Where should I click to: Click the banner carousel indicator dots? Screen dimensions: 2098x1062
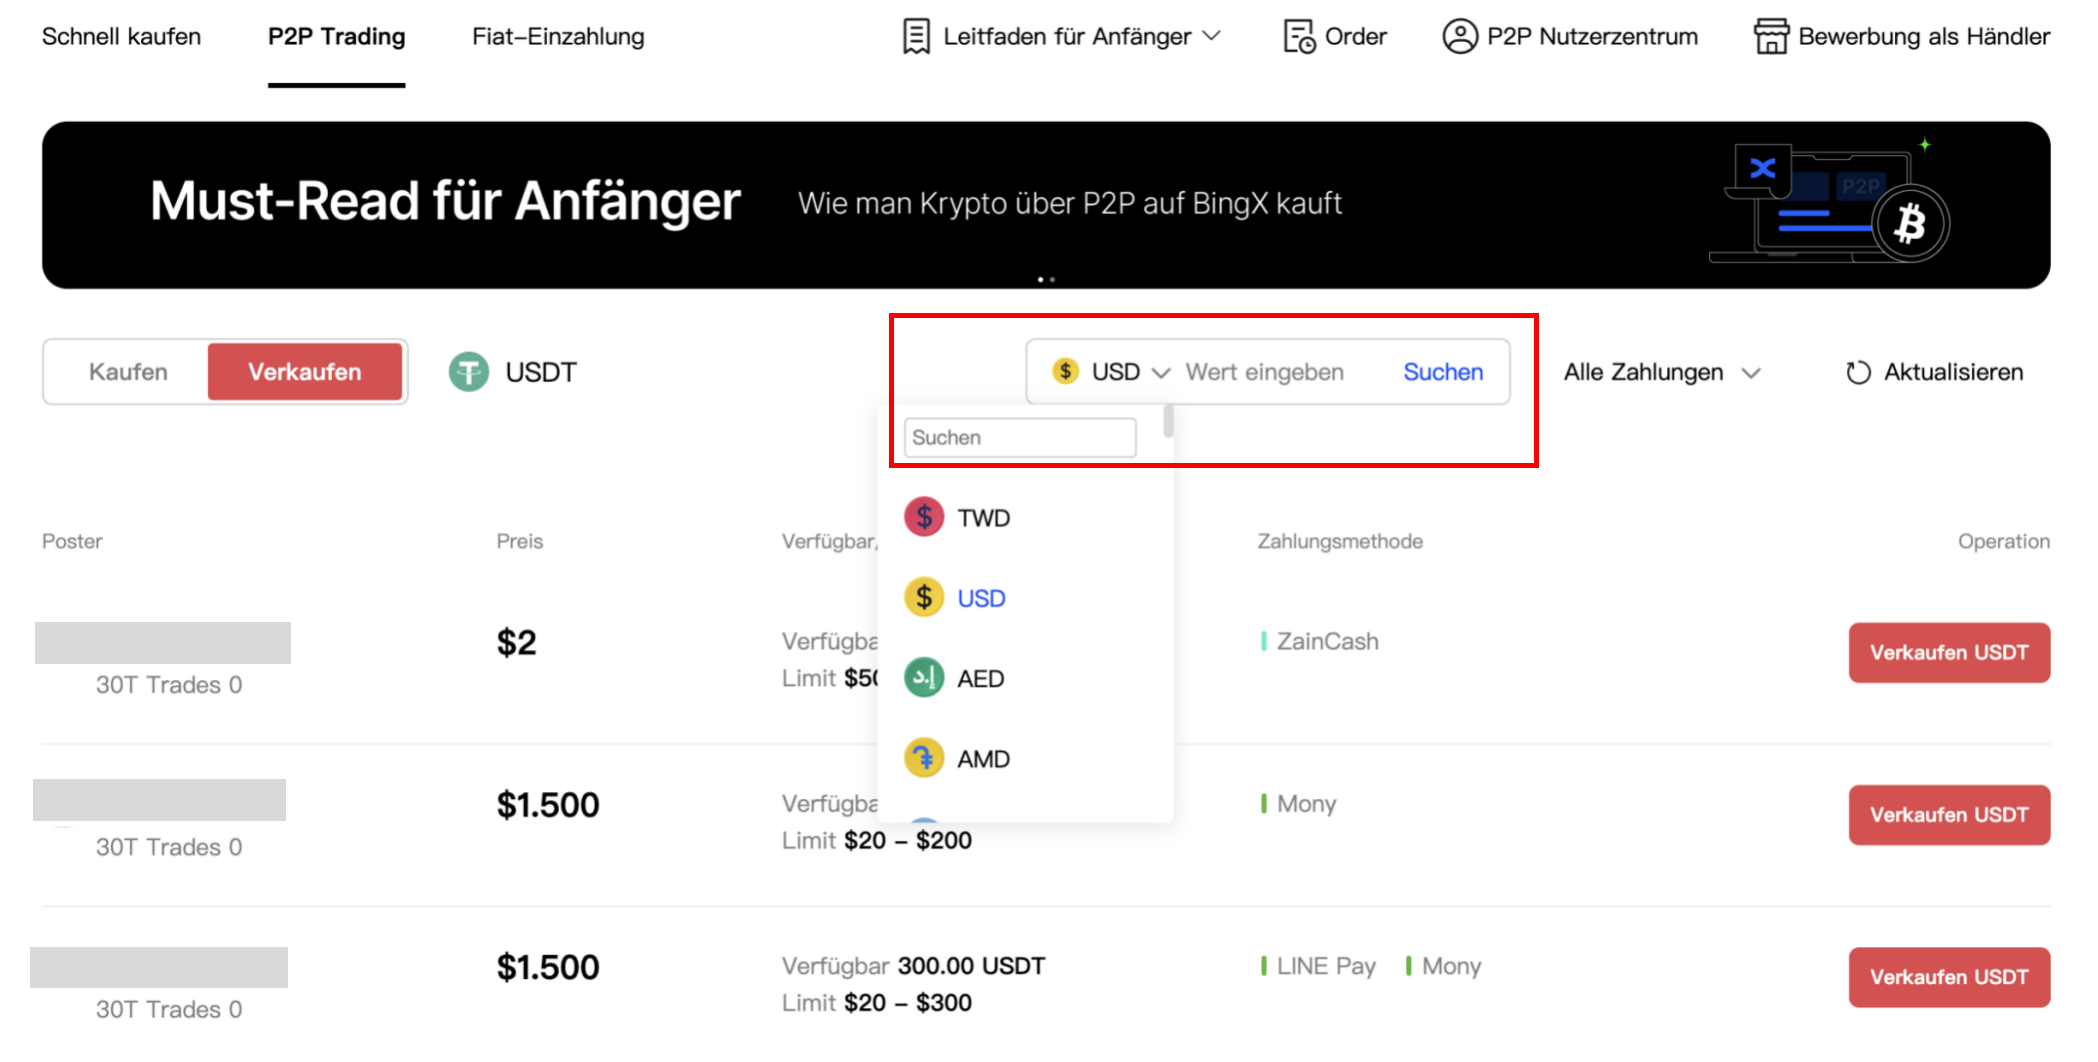pyautogui.click(x=1046, y=279)
